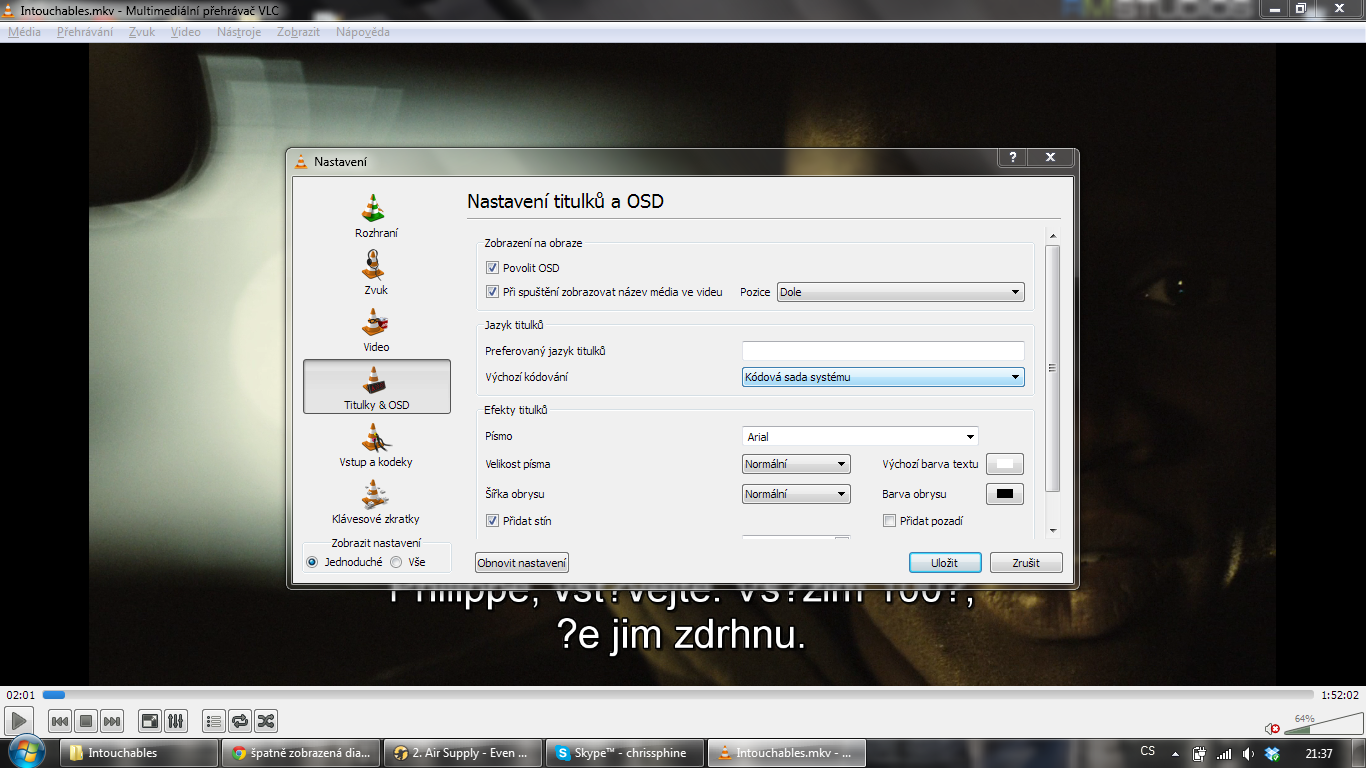Open the Nástroje menu
Screen dimensions: 1366x768
click(239, 32)
